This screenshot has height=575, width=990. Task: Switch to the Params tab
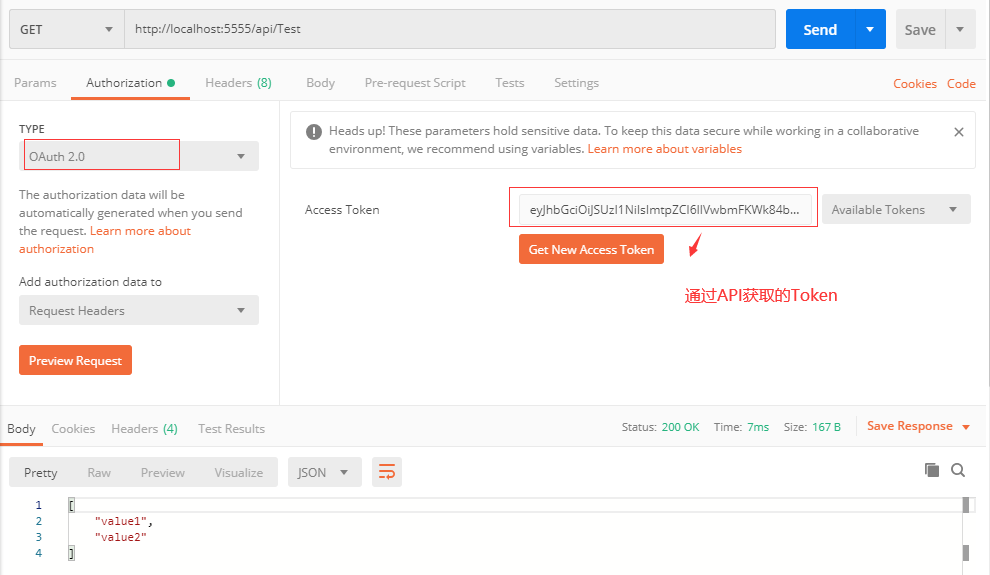35,83
